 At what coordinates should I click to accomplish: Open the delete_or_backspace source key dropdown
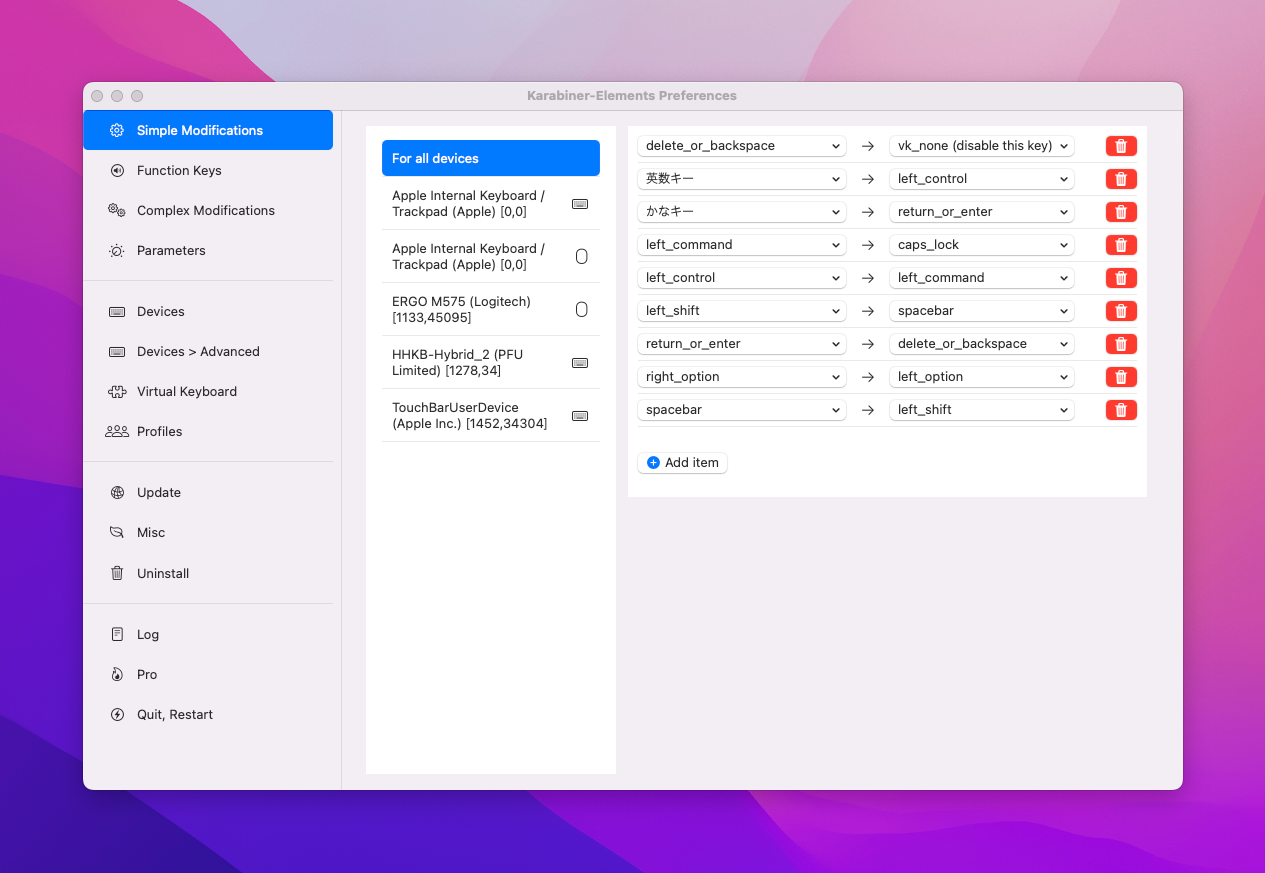742,146
